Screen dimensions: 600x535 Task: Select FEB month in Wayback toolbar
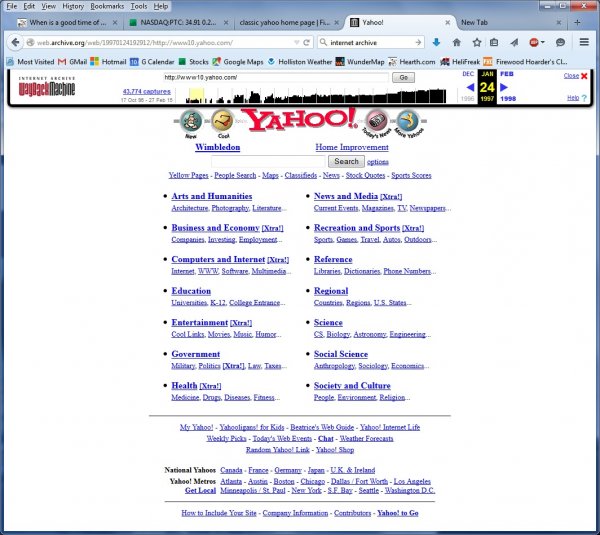[x=507, y=73]
